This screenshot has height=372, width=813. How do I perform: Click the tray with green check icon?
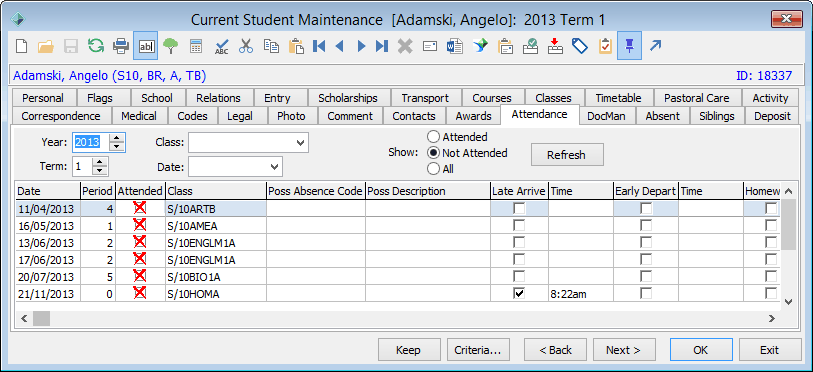tap(530, 47)
